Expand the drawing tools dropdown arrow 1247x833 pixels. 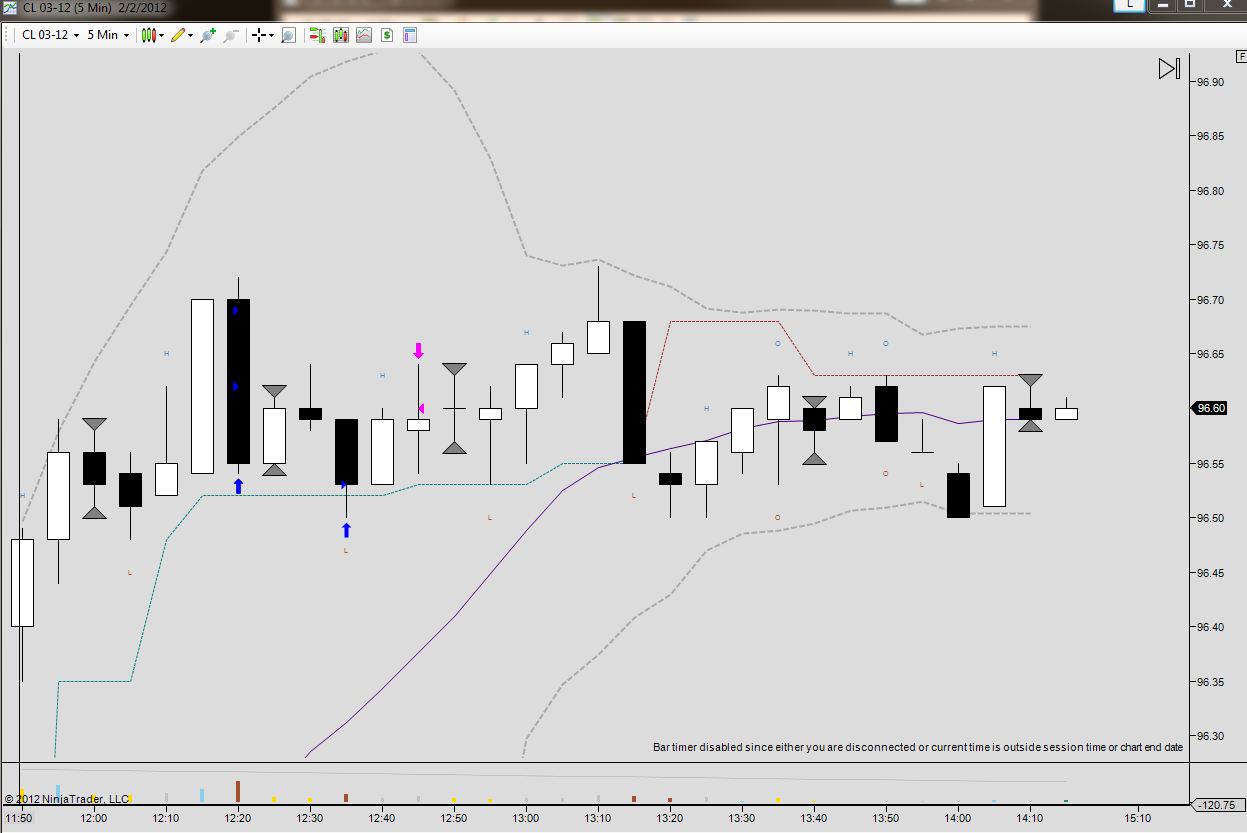tap(191, 35)
